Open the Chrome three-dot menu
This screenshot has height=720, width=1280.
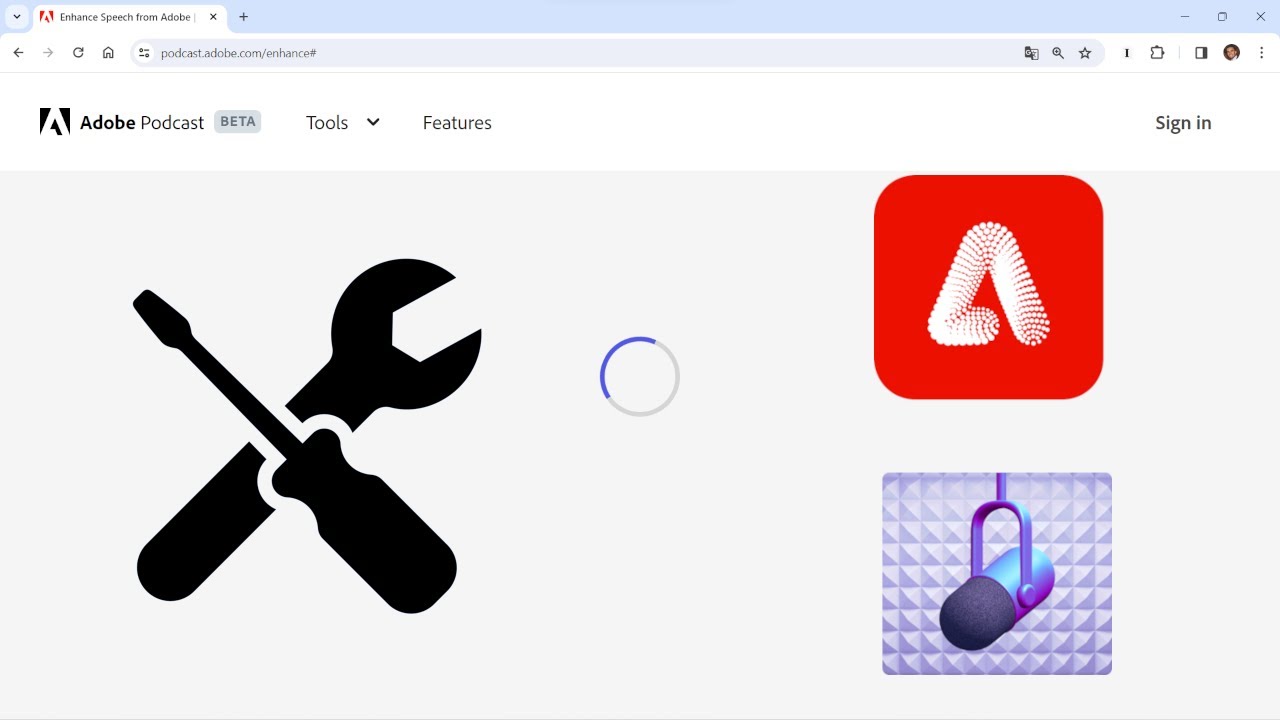[x=1261, y=53]
